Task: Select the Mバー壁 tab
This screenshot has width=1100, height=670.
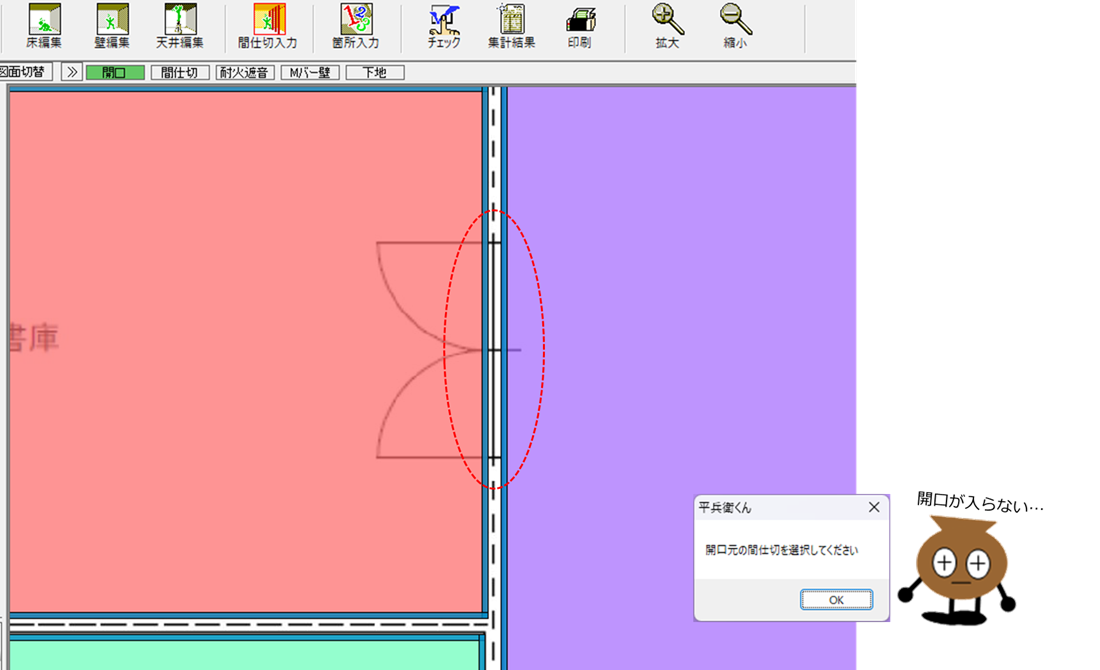Action: pos(310,73)
